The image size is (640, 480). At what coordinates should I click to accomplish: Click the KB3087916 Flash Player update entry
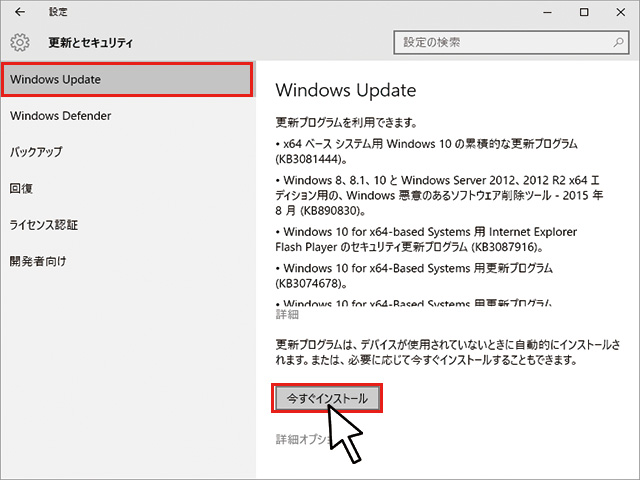coord(426,239)
